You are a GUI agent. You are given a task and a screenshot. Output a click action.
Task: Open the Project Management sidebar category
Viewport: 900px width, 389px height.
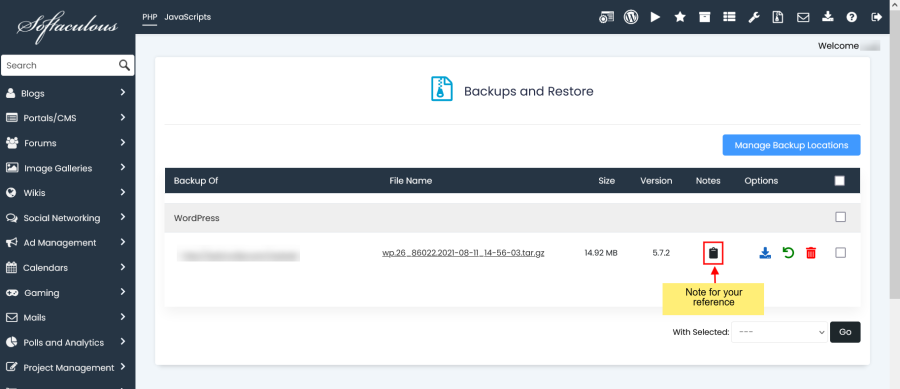coord(69,368)
